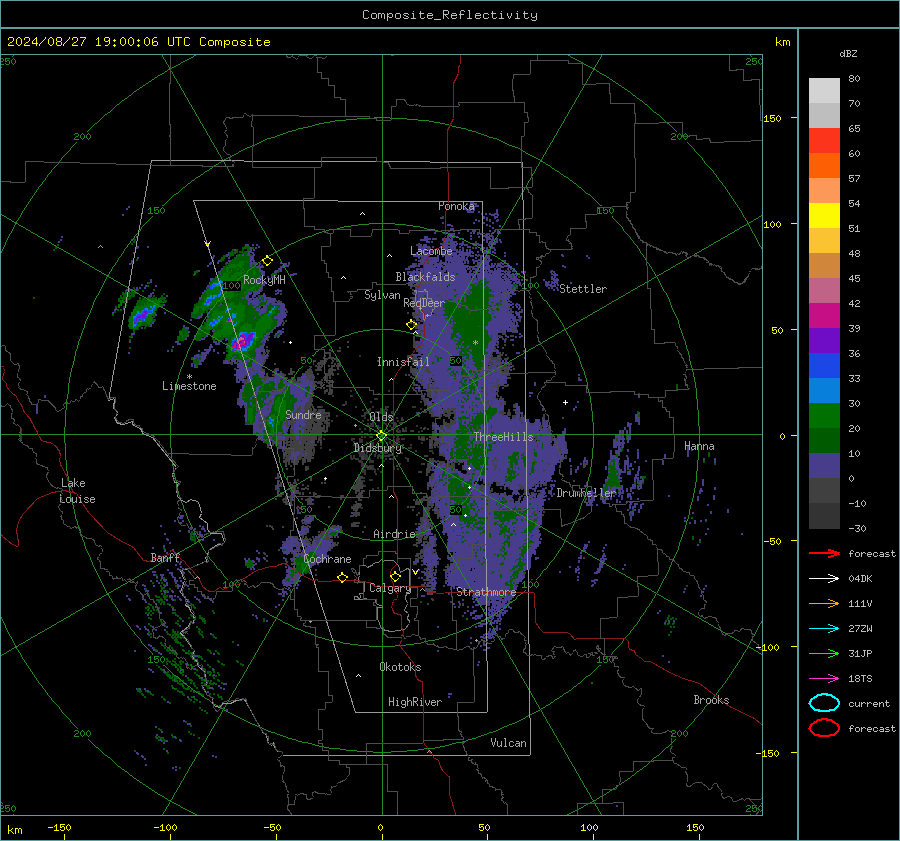The image size is (900, 841).
Task: Click the HighRiver label
Action: (415, 702)
